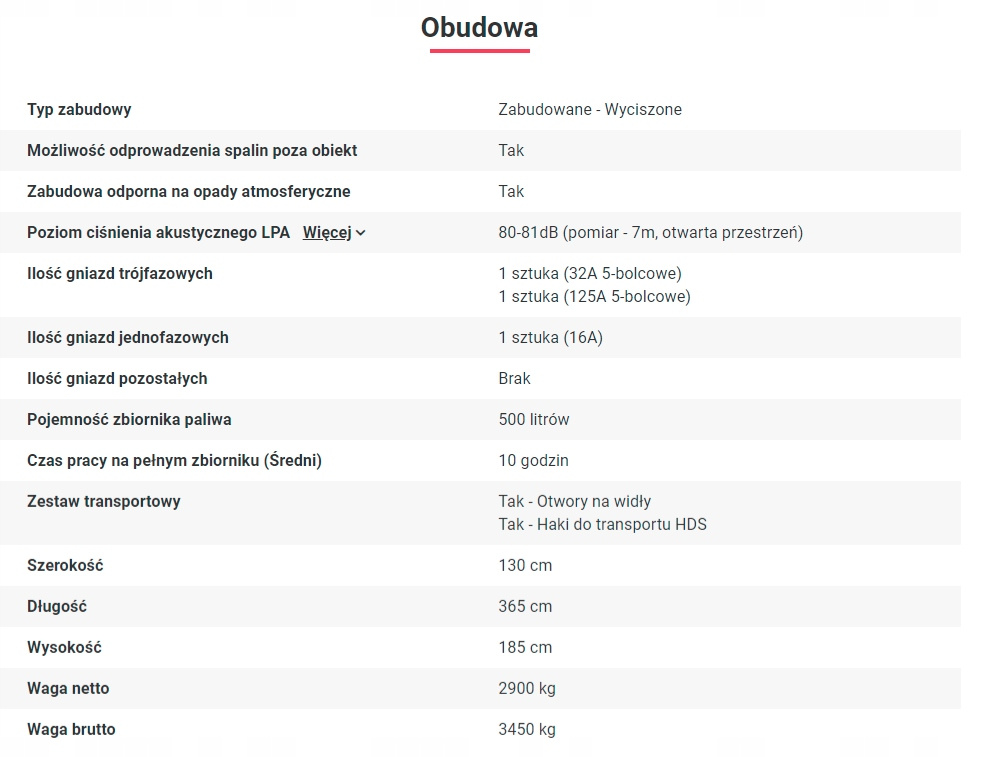The image size is (988, 757).
Task: Click the Zabudowane - Wyciszone value
Action: click(x=590, y=109)
